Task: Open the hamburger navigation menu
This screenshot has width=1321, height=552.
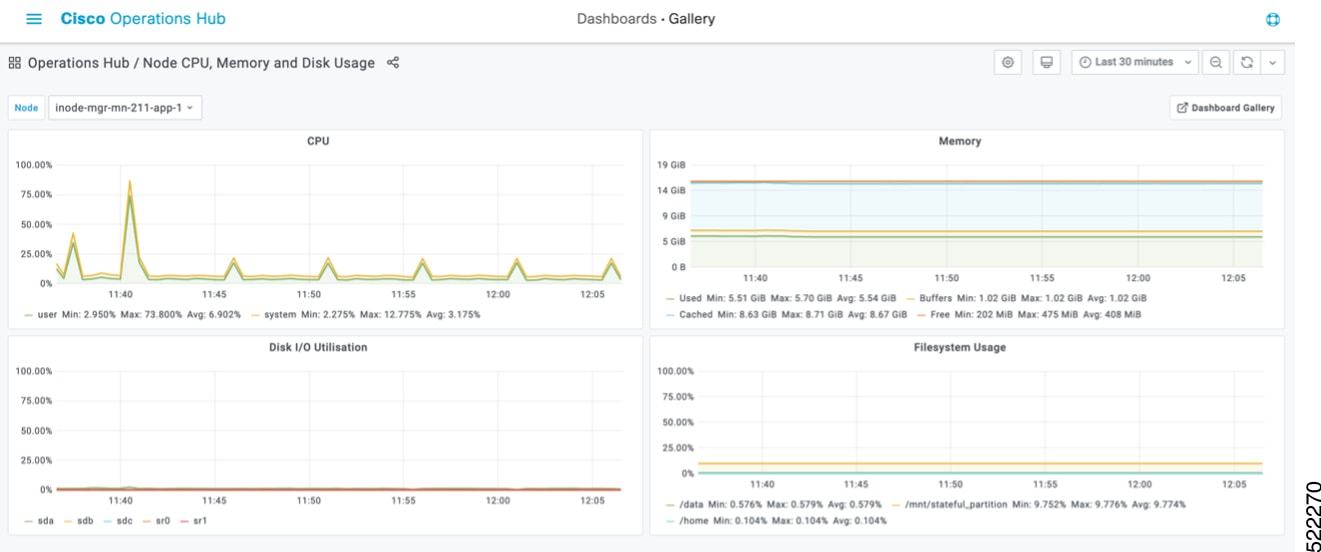Action: pyautogui.click(x=34, y=19)
